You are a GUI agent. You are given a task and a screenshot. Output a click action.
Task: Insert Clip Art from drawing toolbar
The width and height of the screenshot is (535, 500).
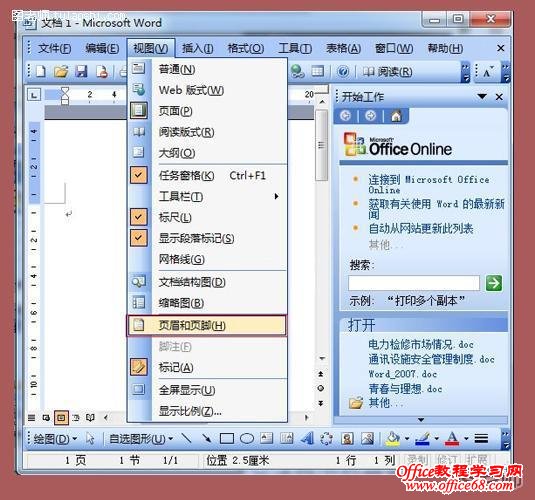(x=347, y=438)
